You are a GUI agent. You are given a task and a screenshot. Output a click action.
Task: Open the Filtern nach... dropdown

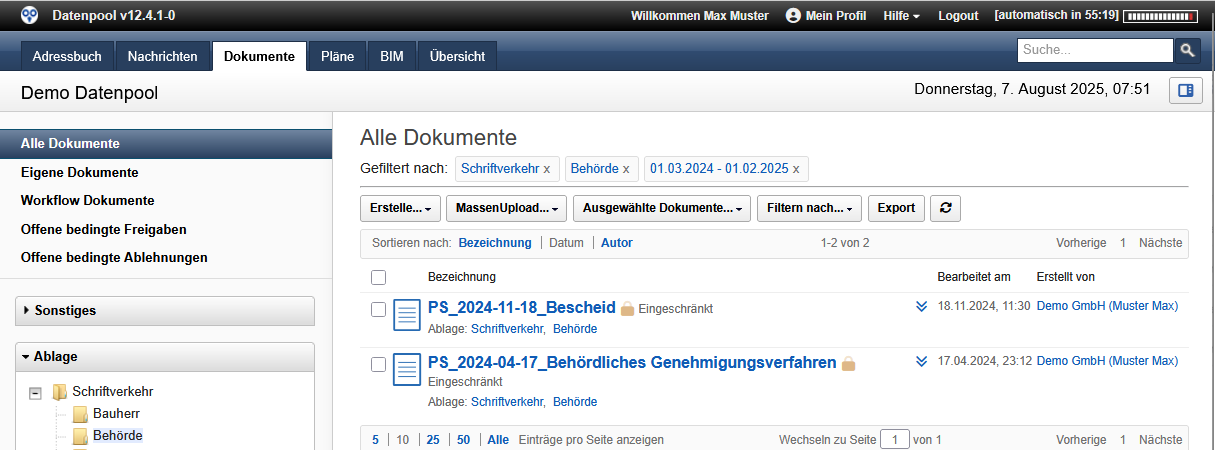809,208
